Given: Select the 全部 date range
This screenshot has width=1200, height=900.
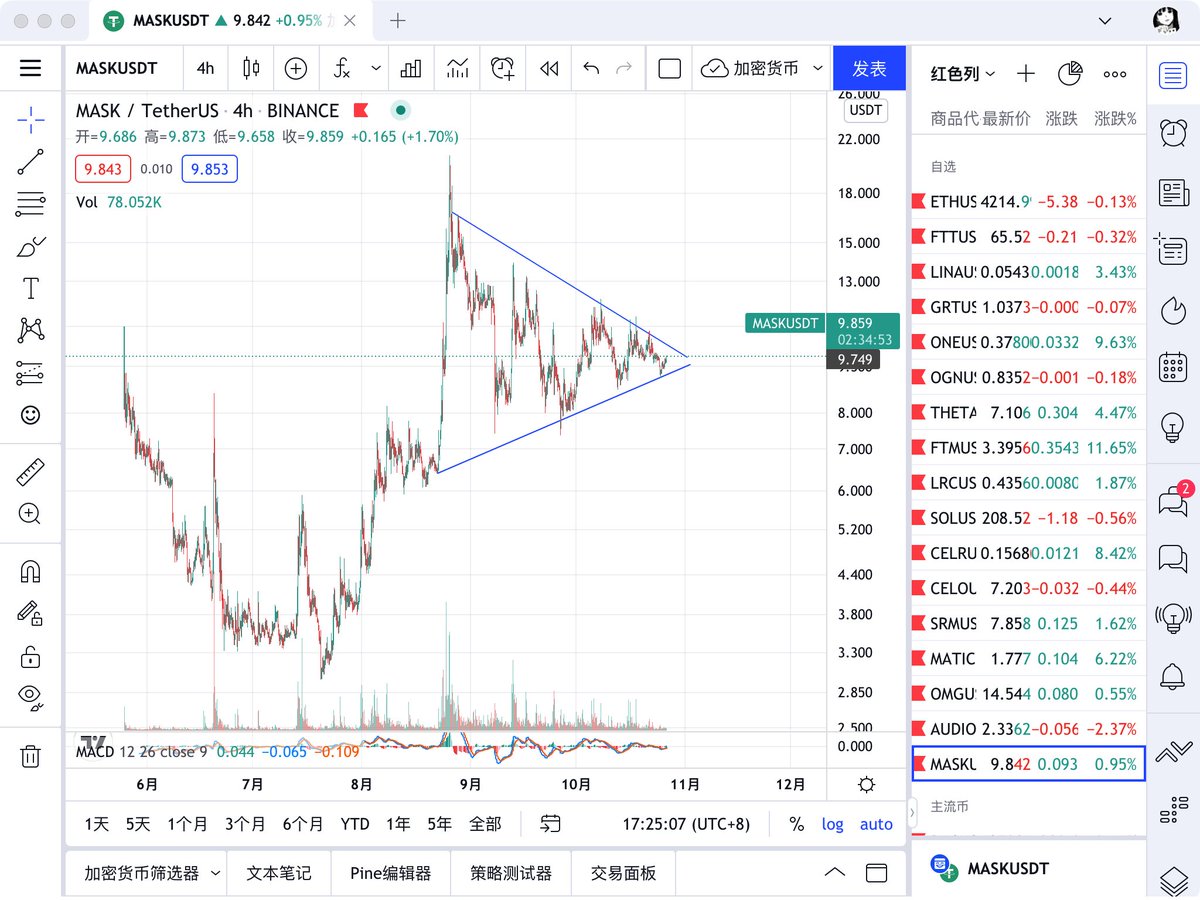Looking at the screenshot, I should 485,824.
